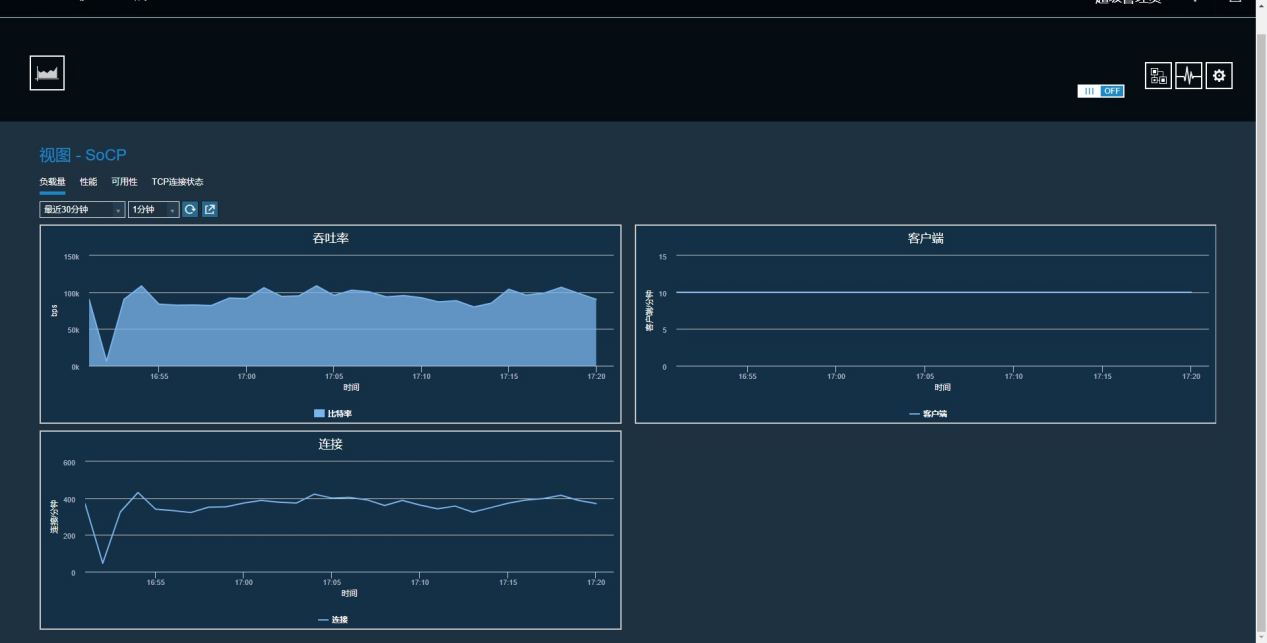The width and height of the screenshot is (1267, 643).
Task: Toggle 比特率 legend series in throughput chart
Action: 332,413
